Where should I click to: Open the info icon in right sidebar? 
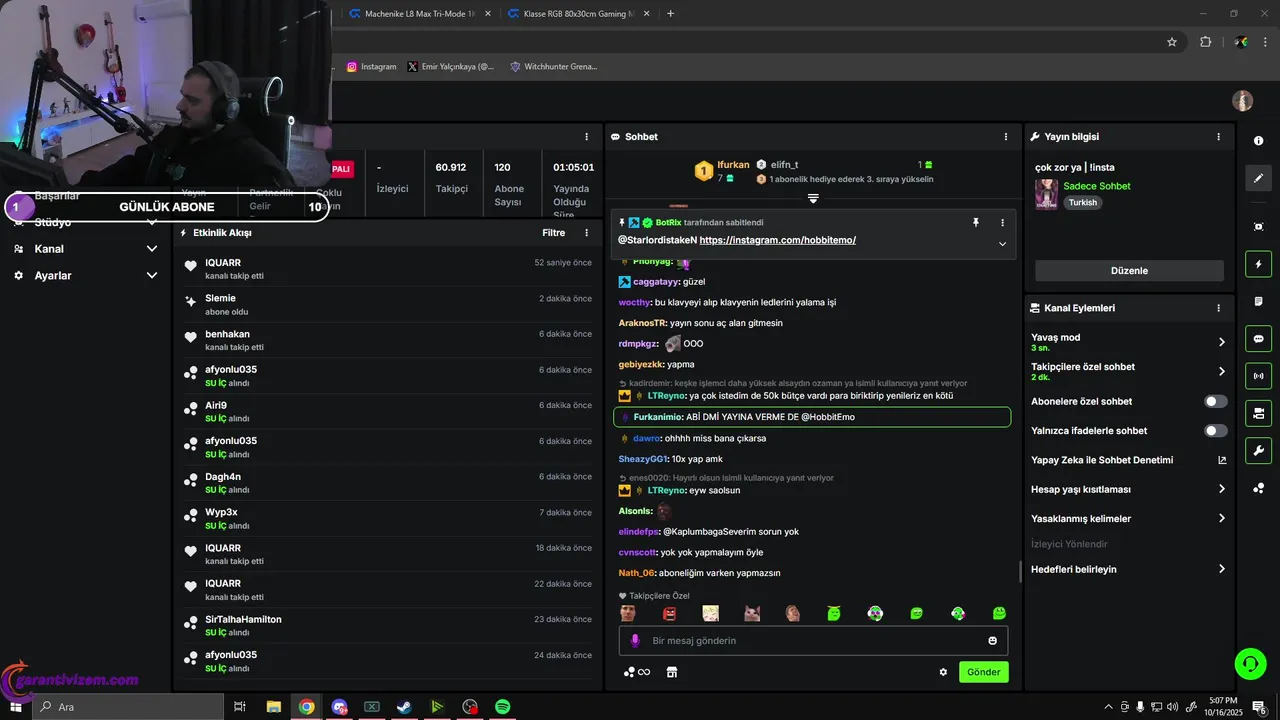[1258, 141]
